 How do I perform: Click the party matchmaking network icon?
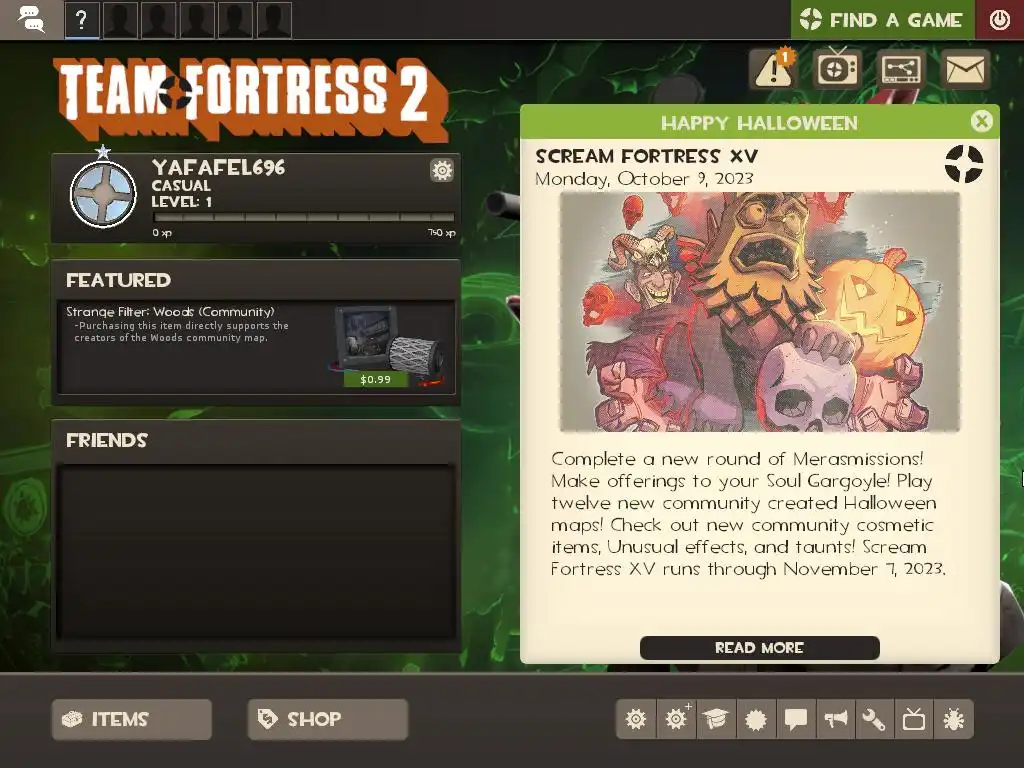click(x=901, y=69)
